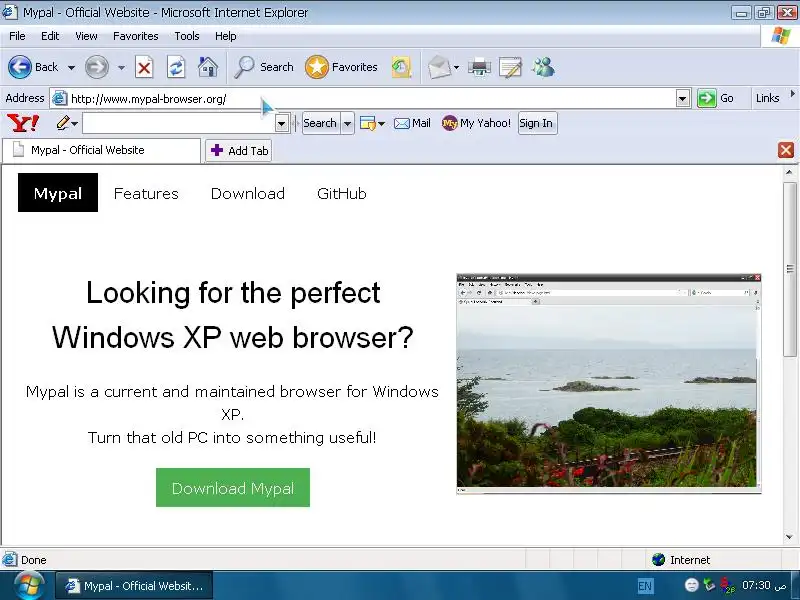The height and width of the screenshot is (600, 800).
Task: Expand the Yahoo bookmarks dropdown arrow
Action: [382, 123]
